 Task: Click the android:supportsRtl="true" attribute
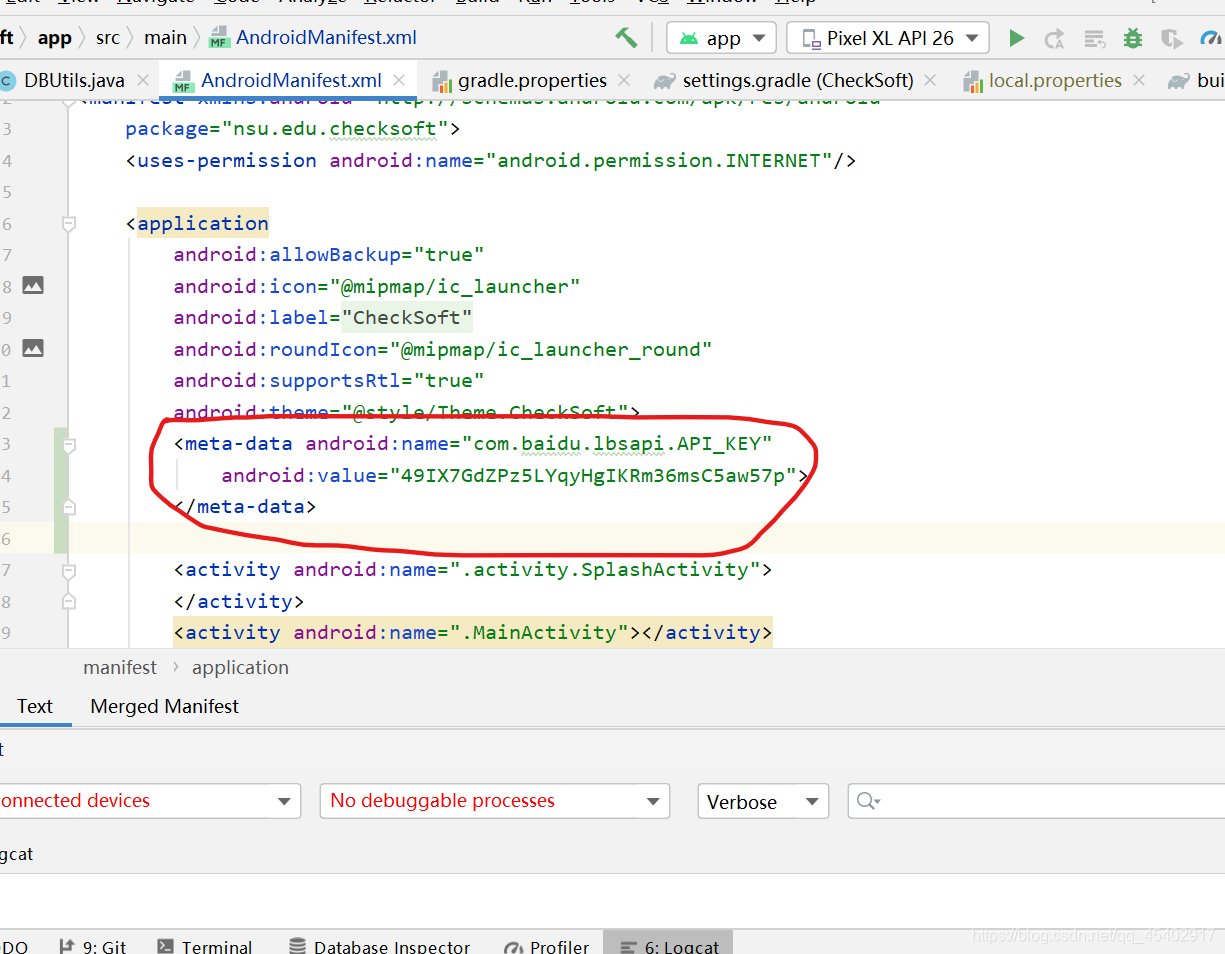pos(329,380)
